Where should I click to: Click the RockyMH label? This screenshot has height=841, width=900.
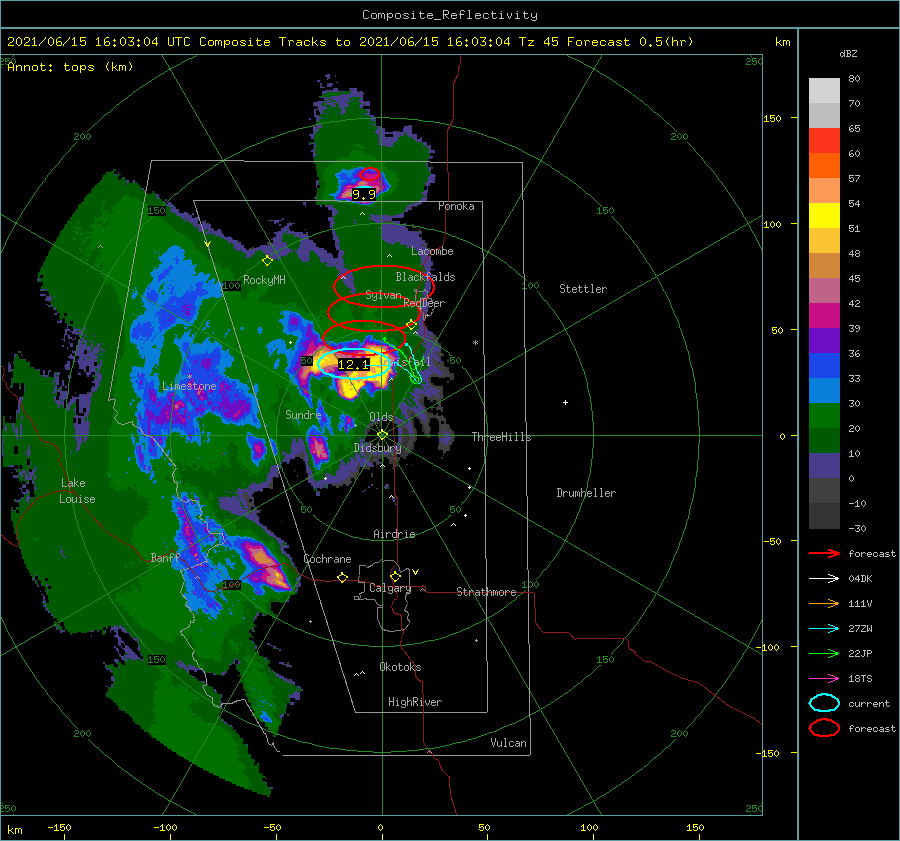click(264, 280)
